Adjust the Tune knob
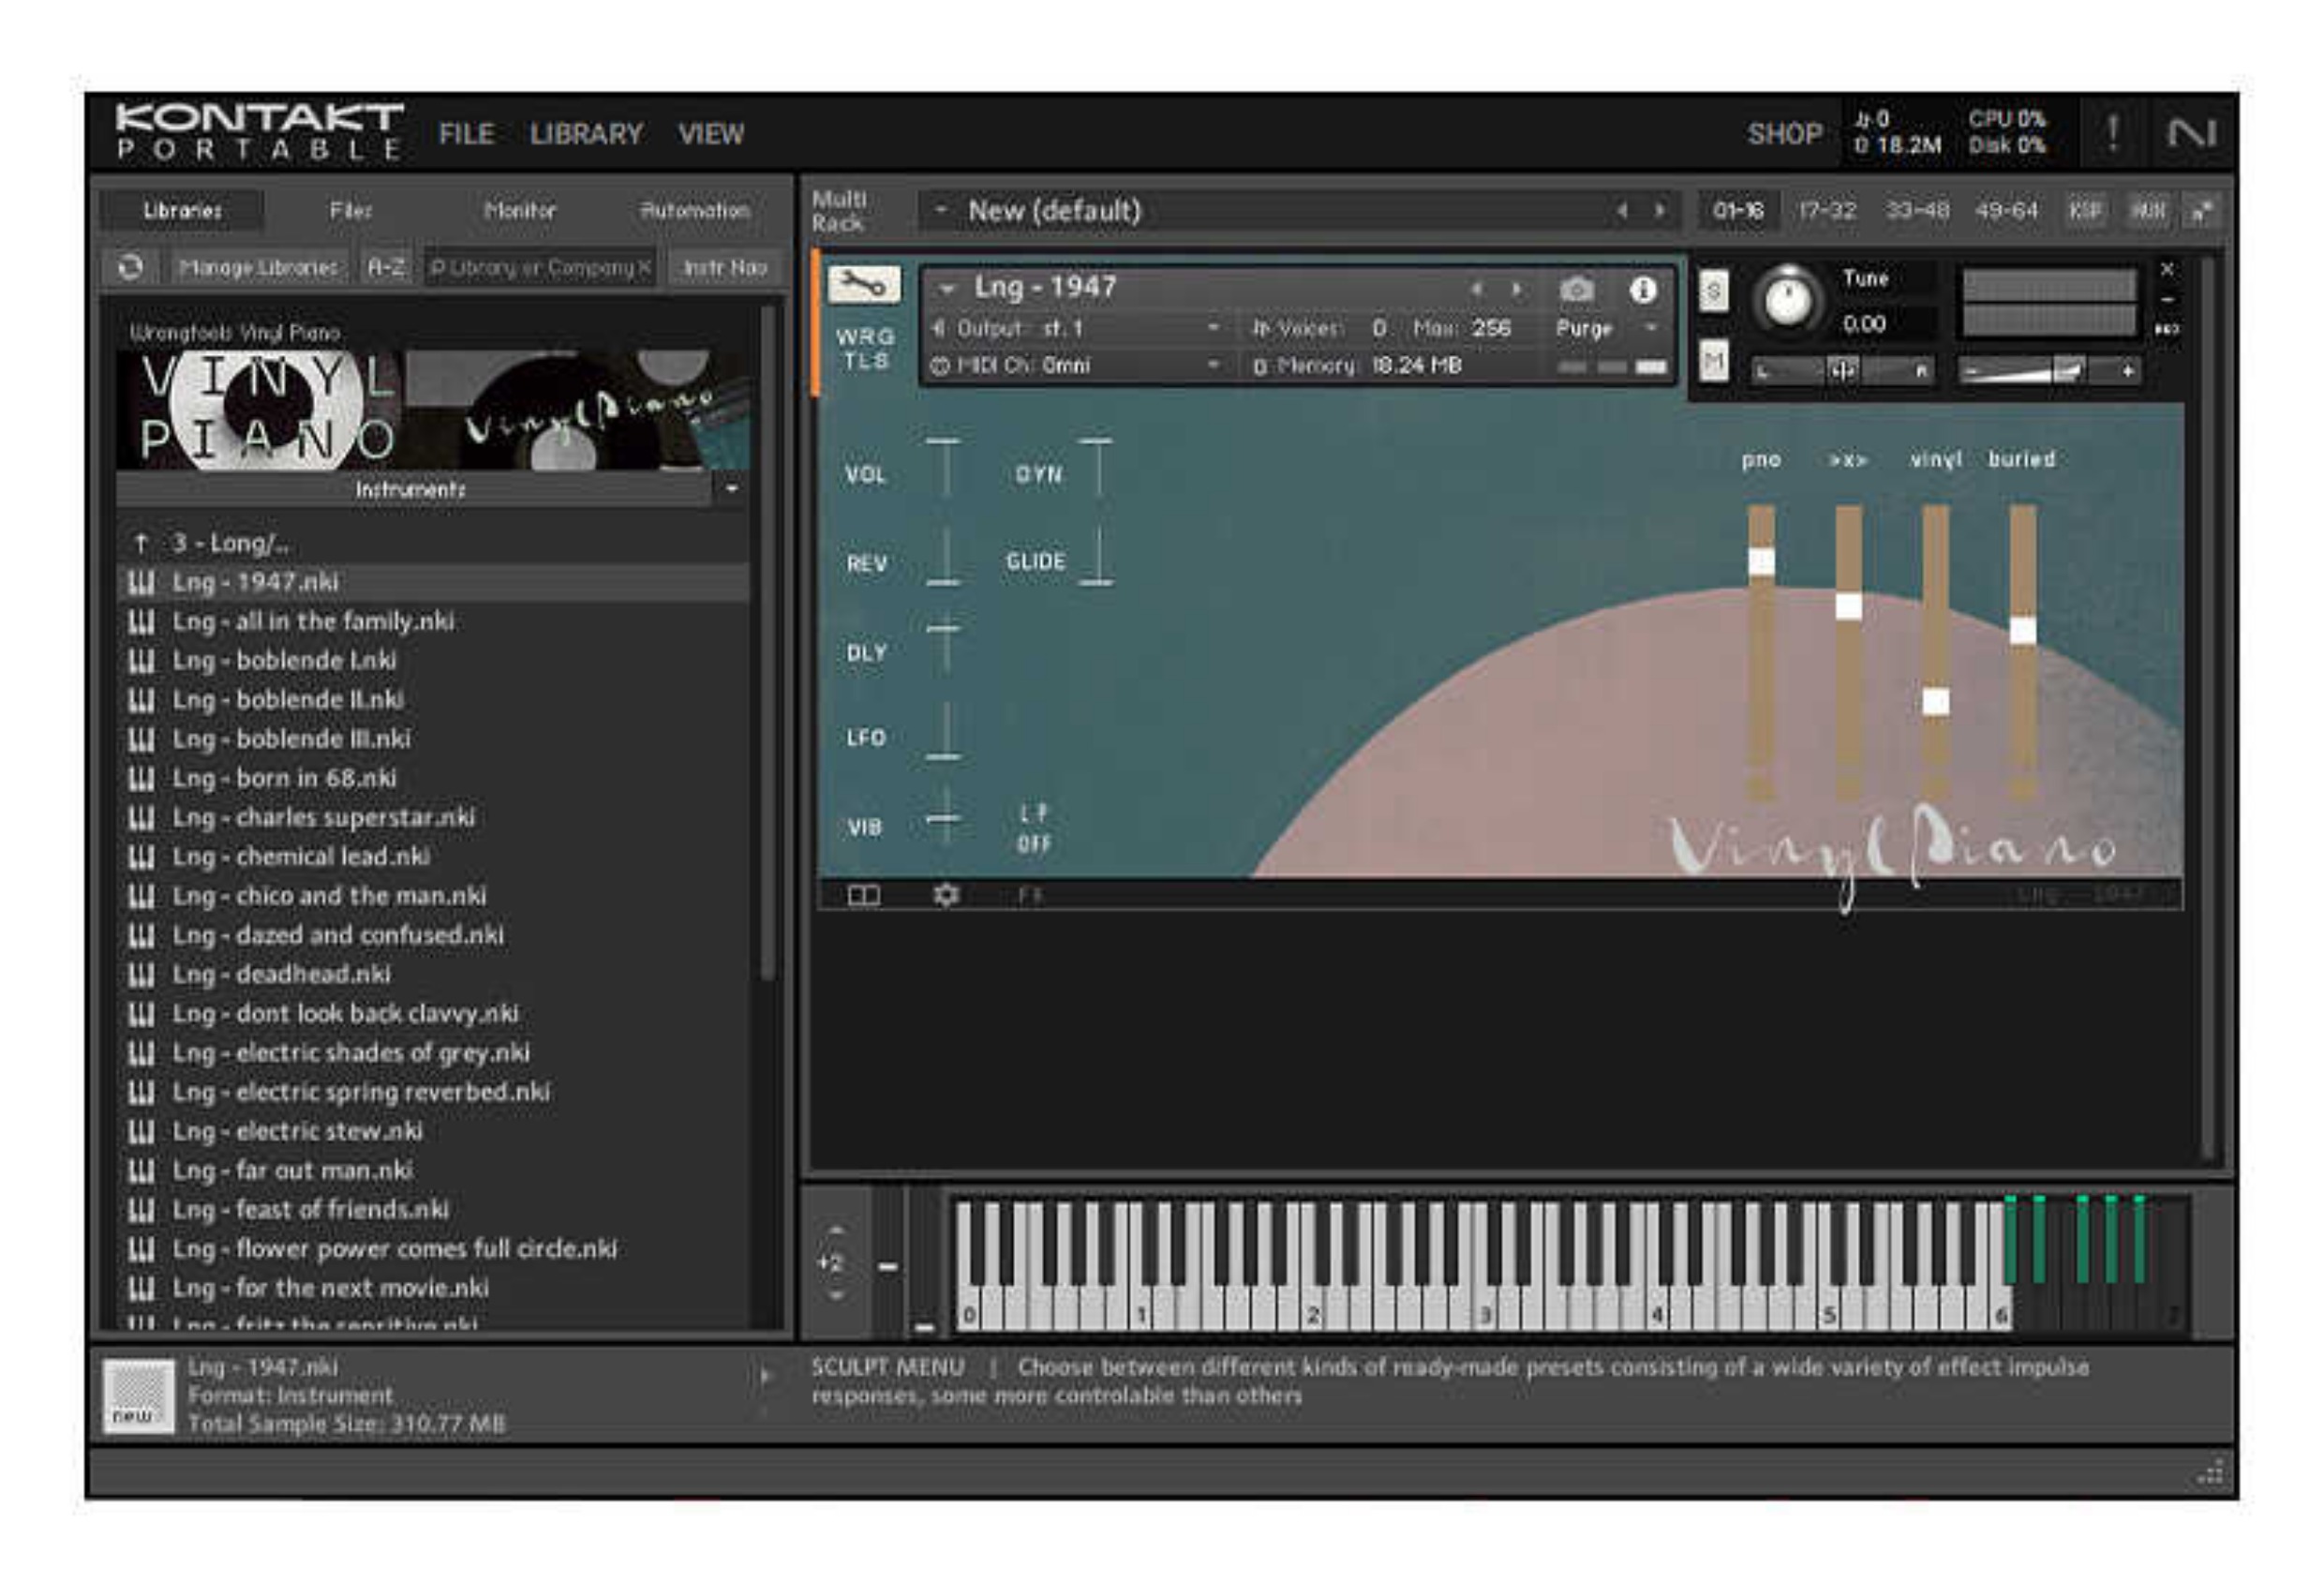 1788,299
